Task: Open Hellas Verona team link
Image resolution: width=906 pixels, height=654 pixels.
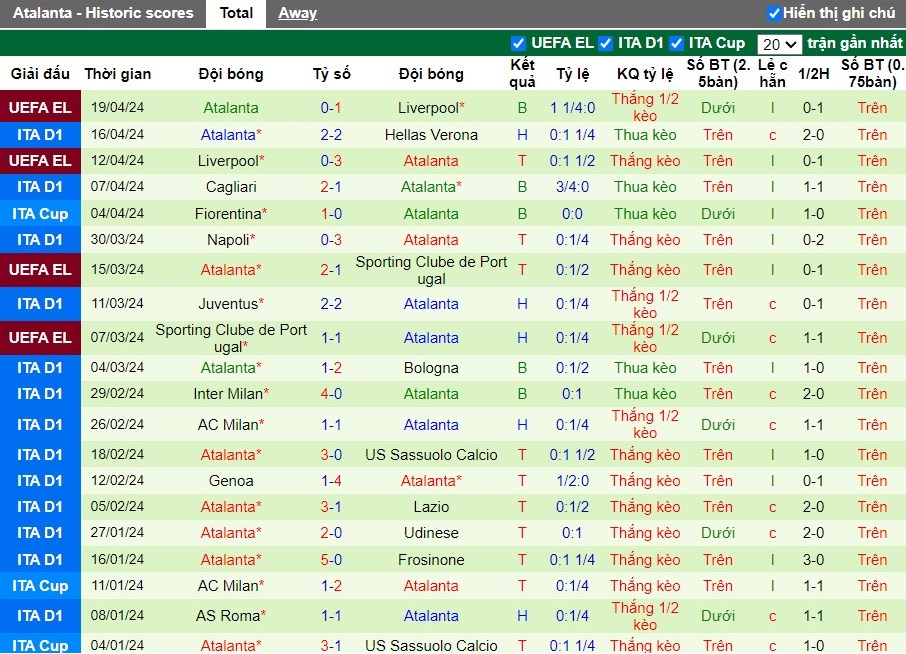Action: (431, 135)
